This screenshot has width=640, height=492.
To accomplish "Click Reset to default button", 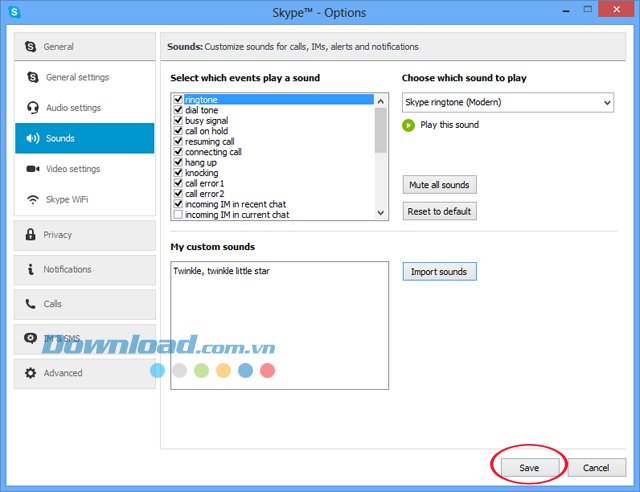I will (439, 211).
